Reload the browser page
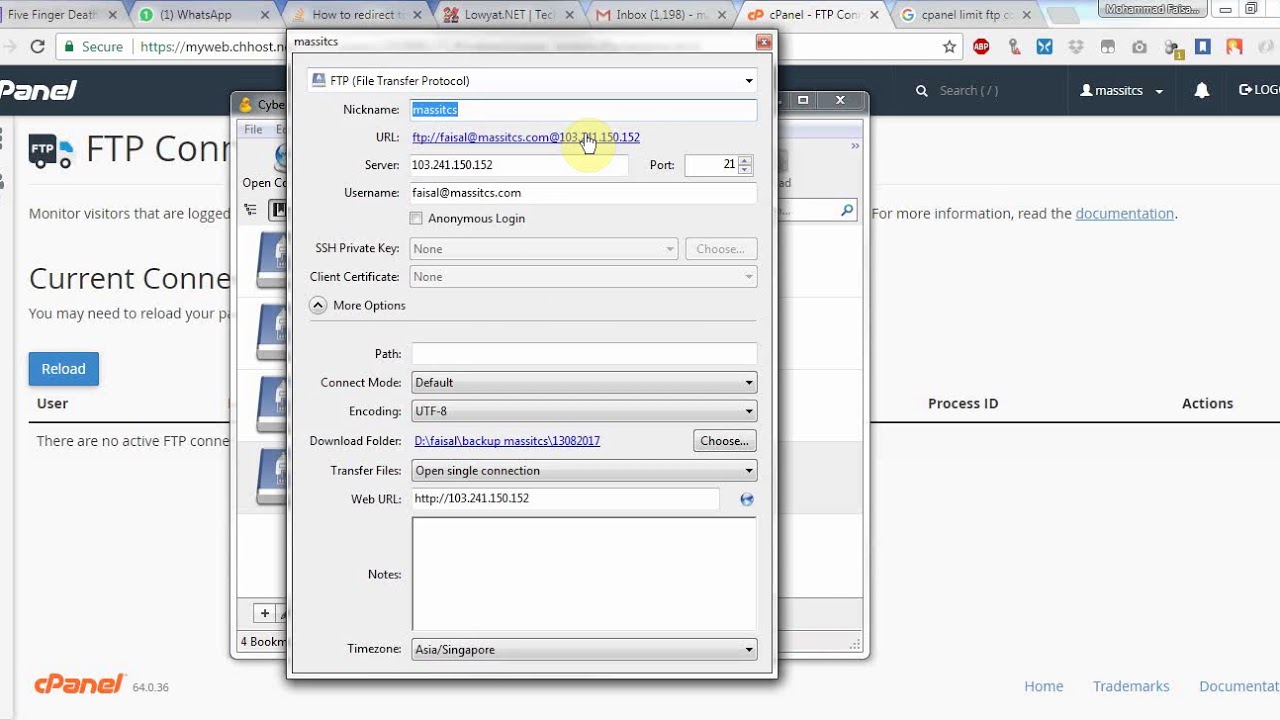Image resolution: width=1280 pixels, height=720 pixels. tap(37, 46)
